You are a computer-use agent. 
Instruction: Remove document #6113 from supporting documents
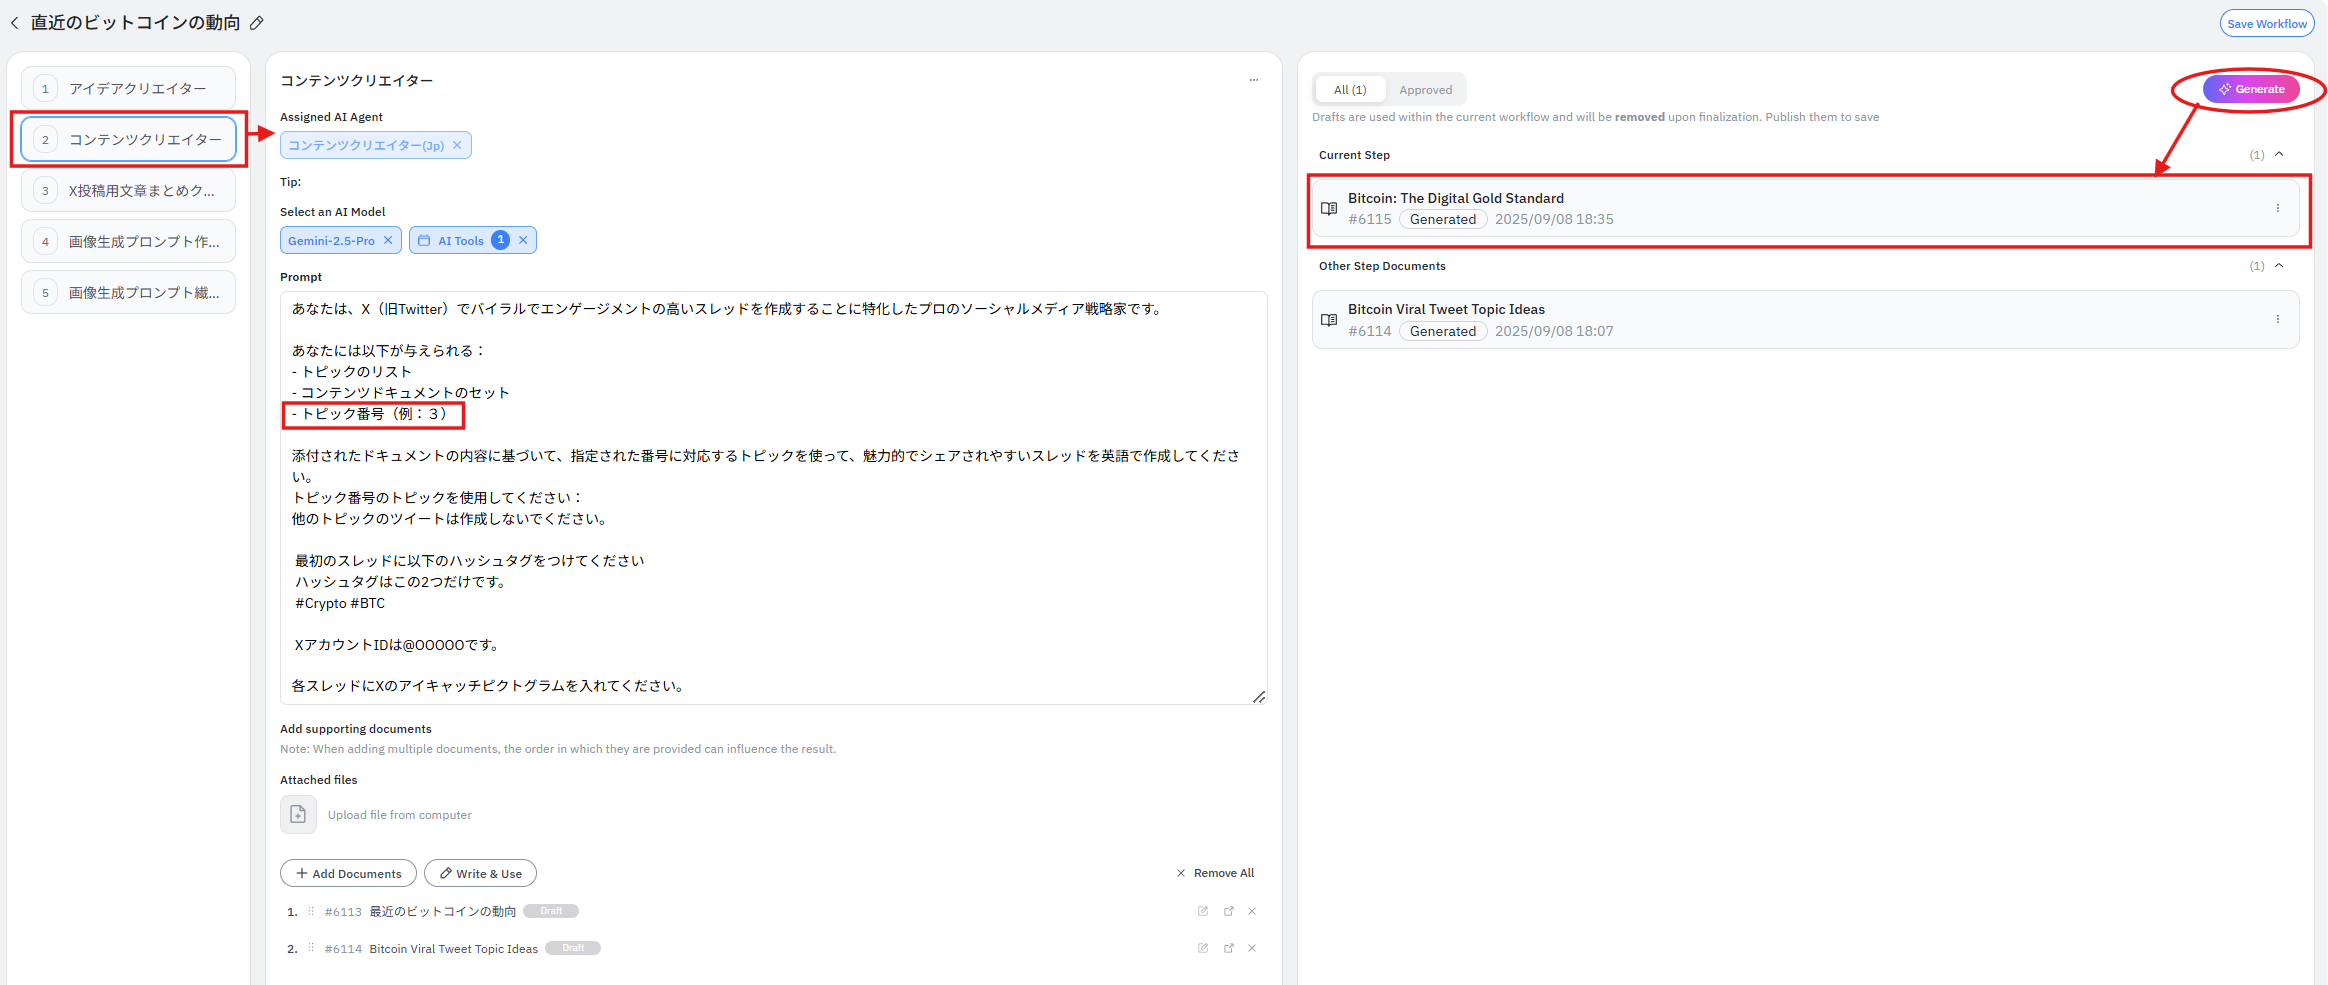click(x=1252, y=911)
